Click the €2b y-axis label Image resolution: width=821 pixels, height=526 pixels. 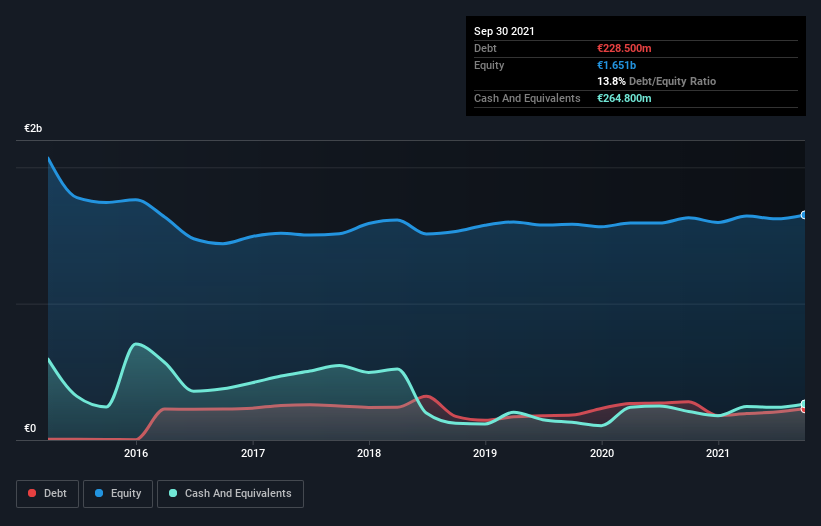[33, 128]
